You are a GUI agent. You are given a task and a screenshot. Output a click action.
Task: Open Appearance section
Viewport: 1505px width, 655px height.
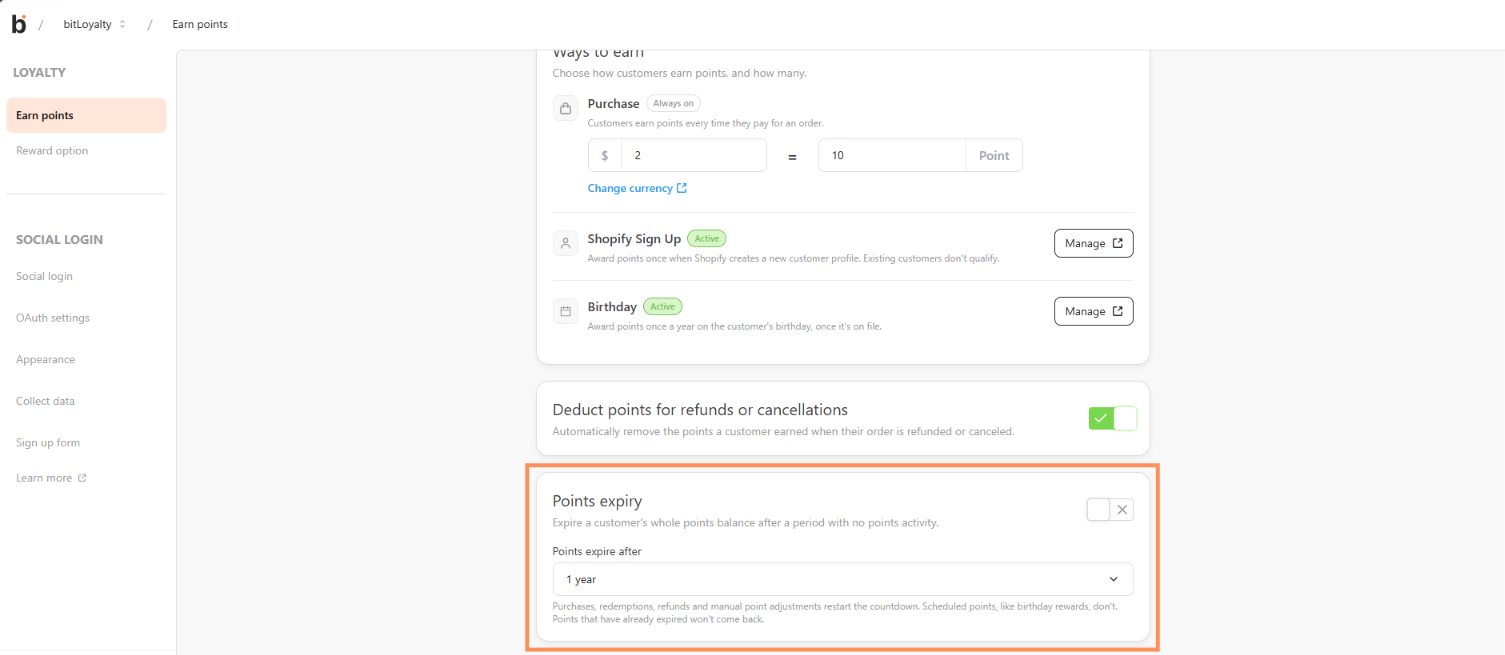(45, 359)
